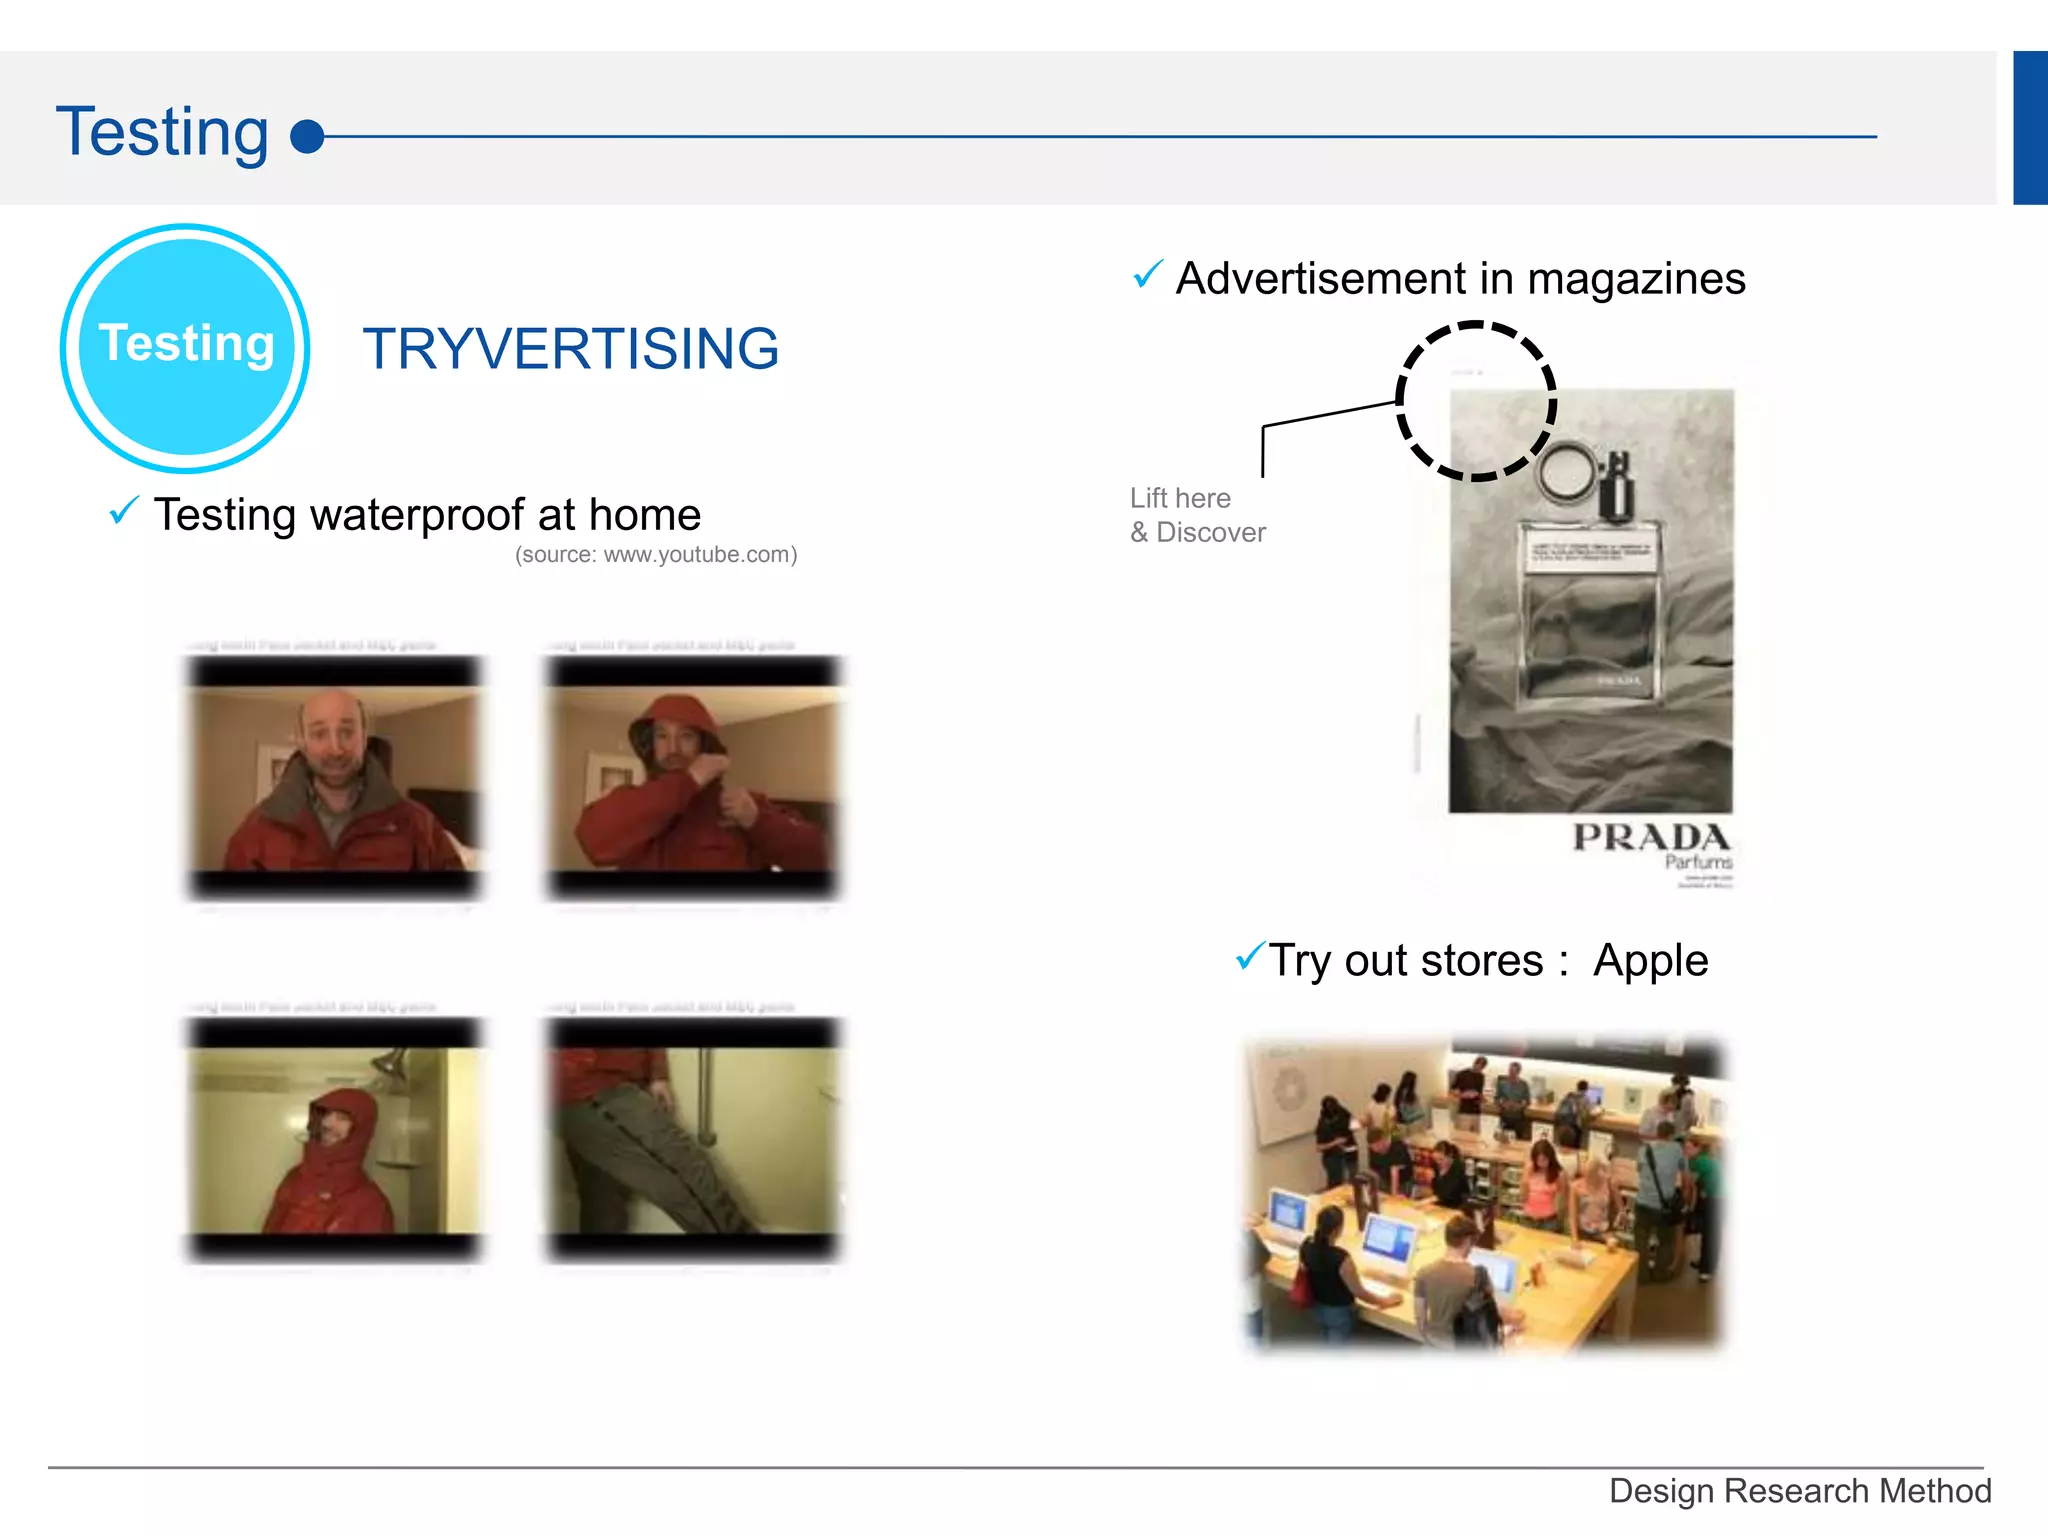Image resolution: width=2048 pixels, height=1536 pixels.
Task: Click checkmark next to Testing waterproof at home
Action: pos(123,511)
